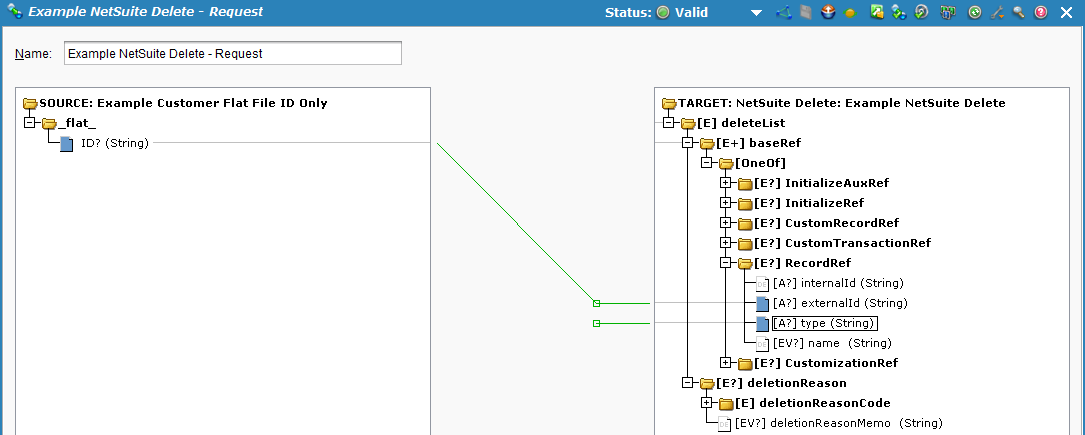Open help via the pink question mark icon
This screenshot has height=435, width=1085.
[x=1041, y=13]
